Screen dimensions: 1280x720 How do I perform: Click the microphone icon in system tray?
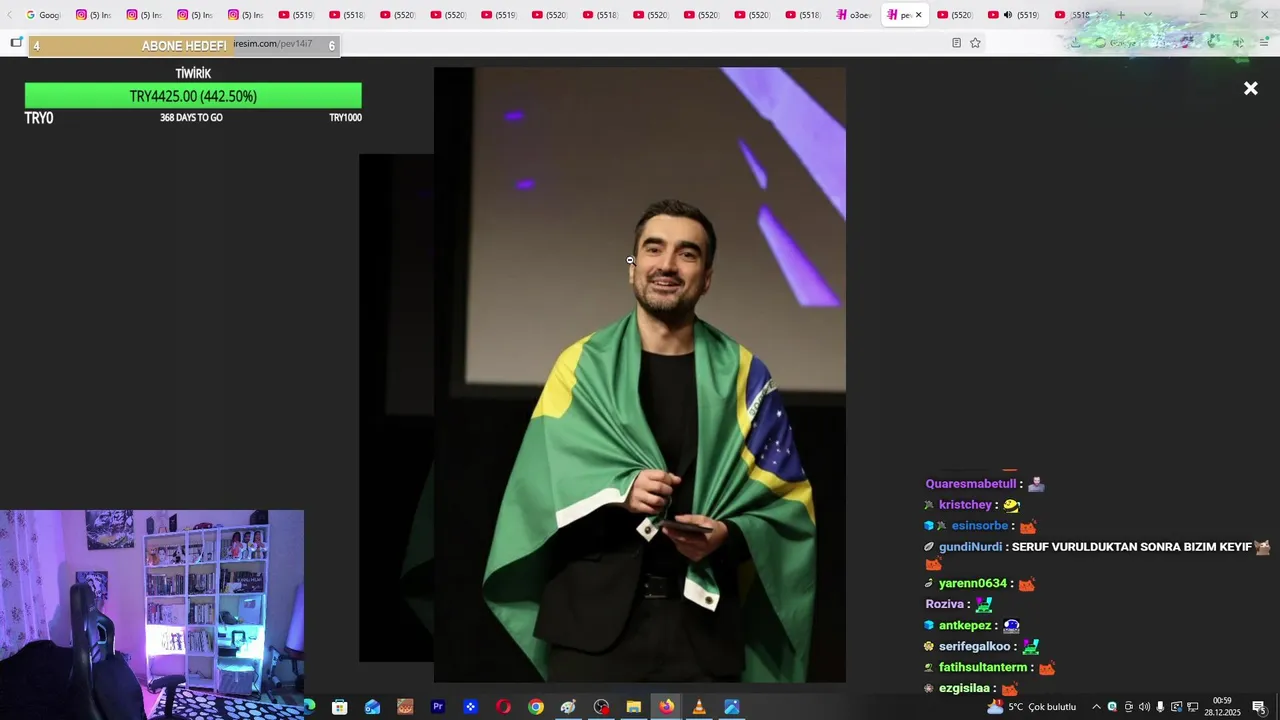[x=1160, y=707]
